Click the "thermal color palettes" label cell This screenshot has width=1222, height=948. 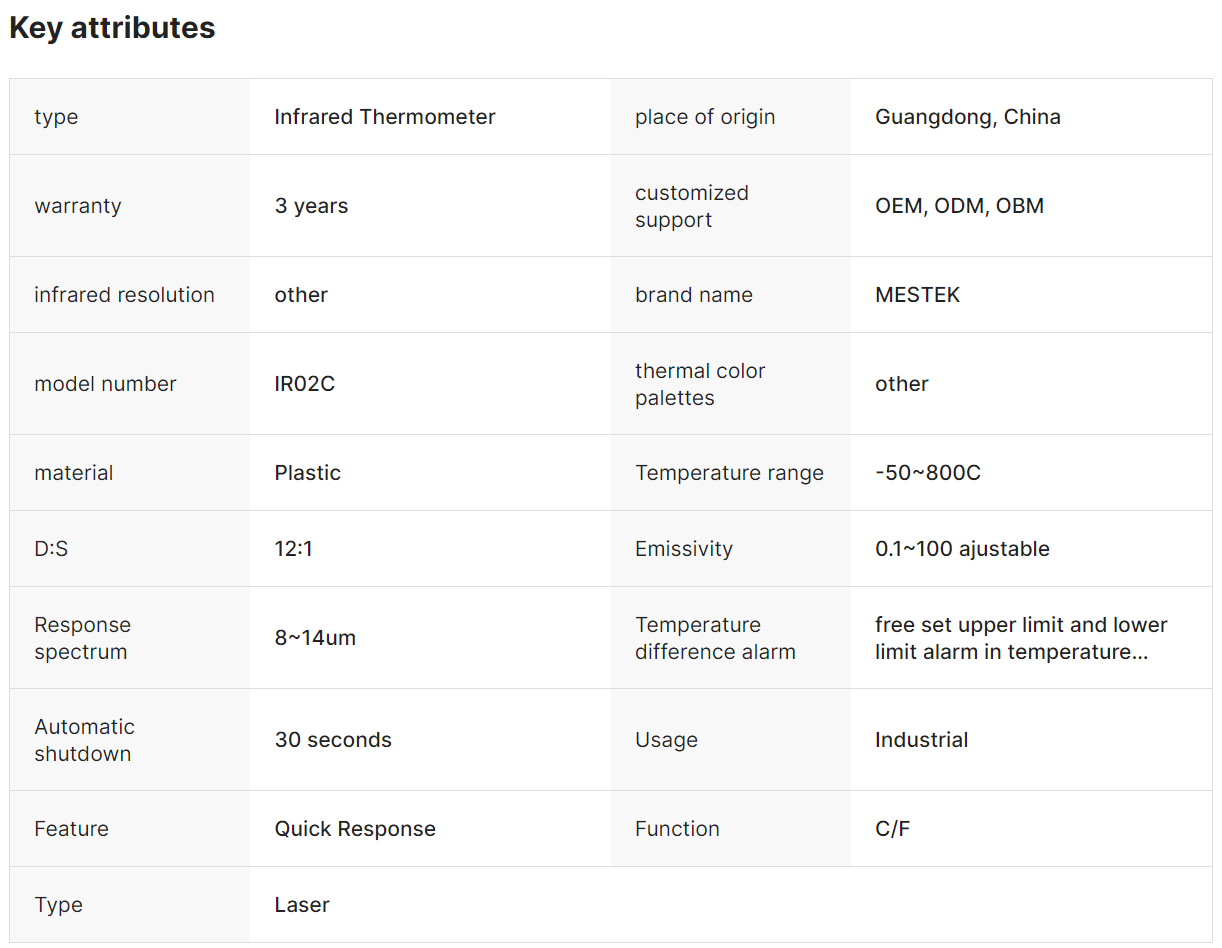pyautogui.click(x=700, y=384)
